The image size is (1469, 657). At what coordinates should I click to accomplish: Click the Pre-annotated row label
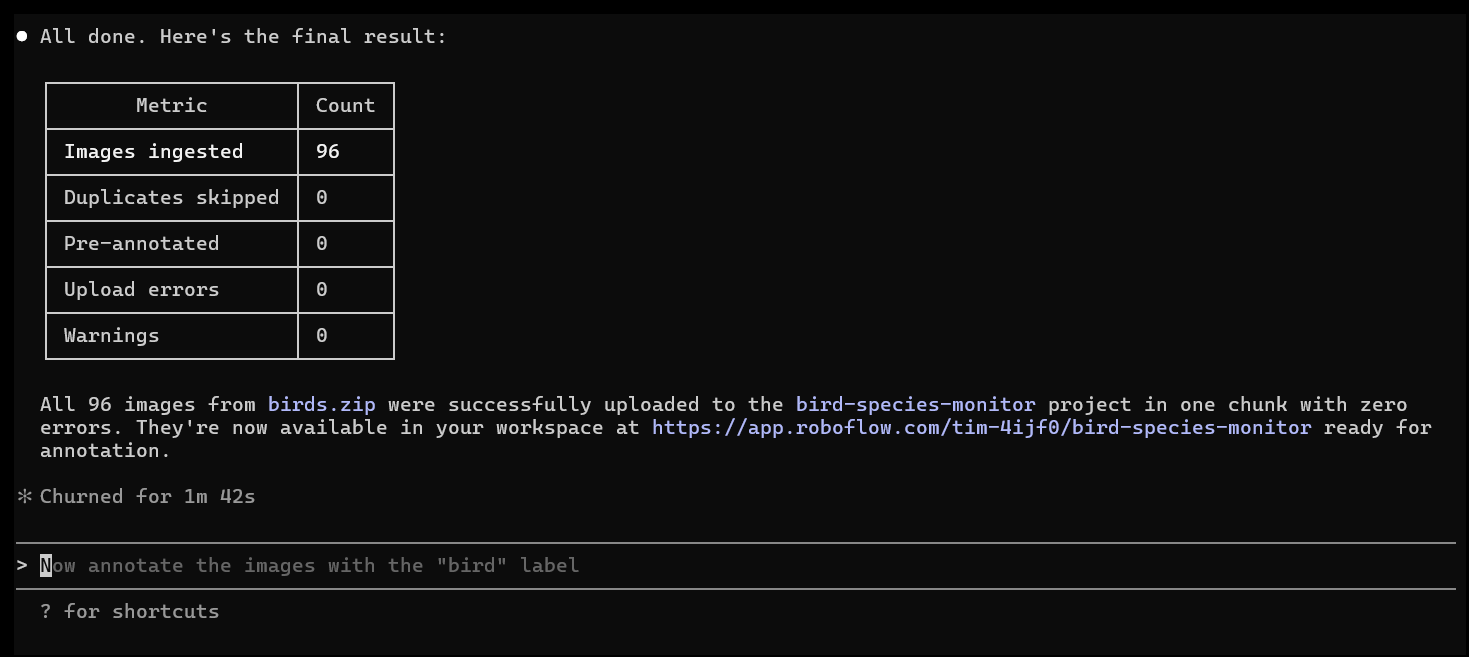(142, 243)
